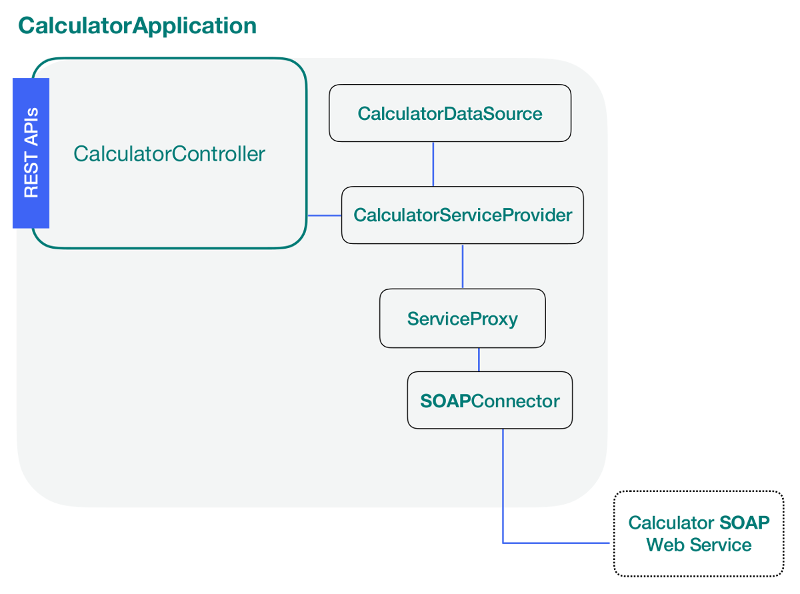The width and height of the screenshot is (800, 594).
Task: Click connector between CalculatorDataSource and CalculatorServiceProvider
Action: (x=433, y=164)
